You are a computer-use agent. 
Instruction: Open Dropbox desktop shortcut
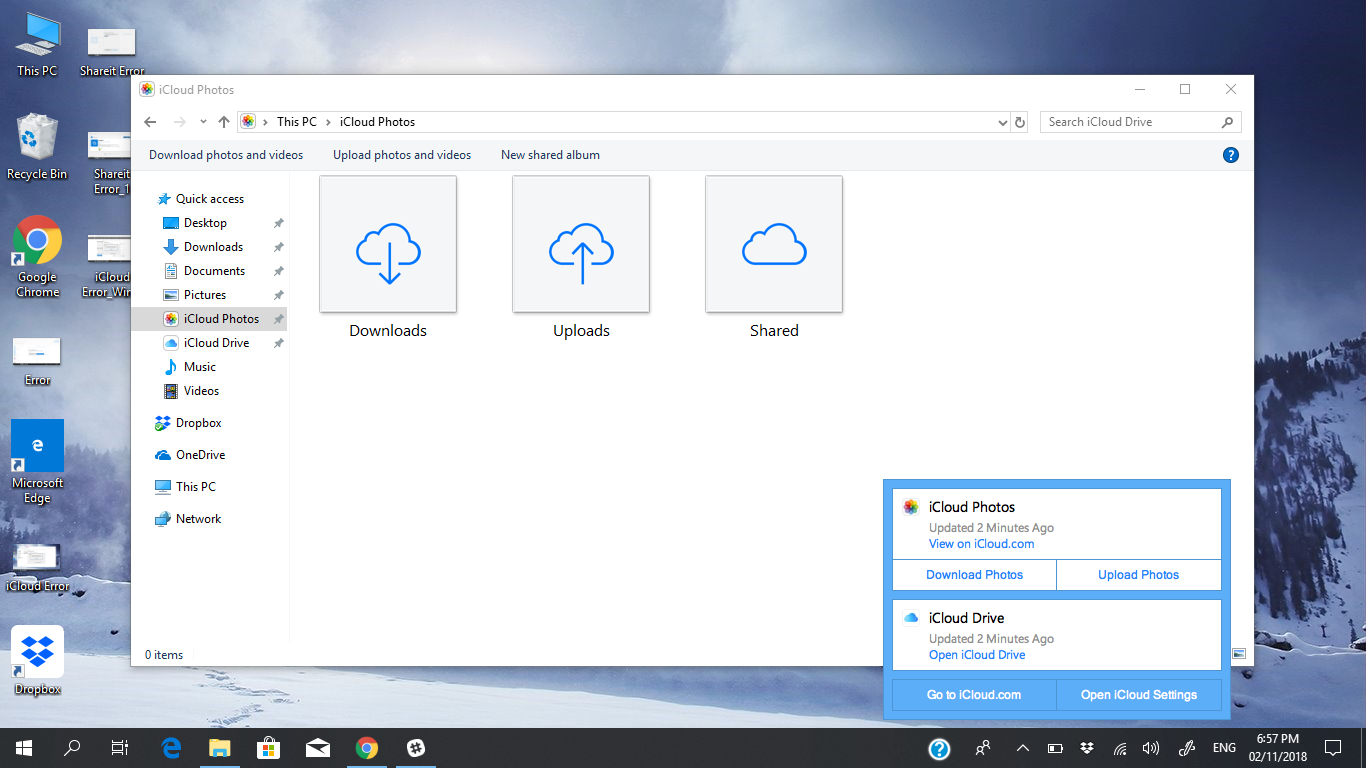[x=37, y=661]
